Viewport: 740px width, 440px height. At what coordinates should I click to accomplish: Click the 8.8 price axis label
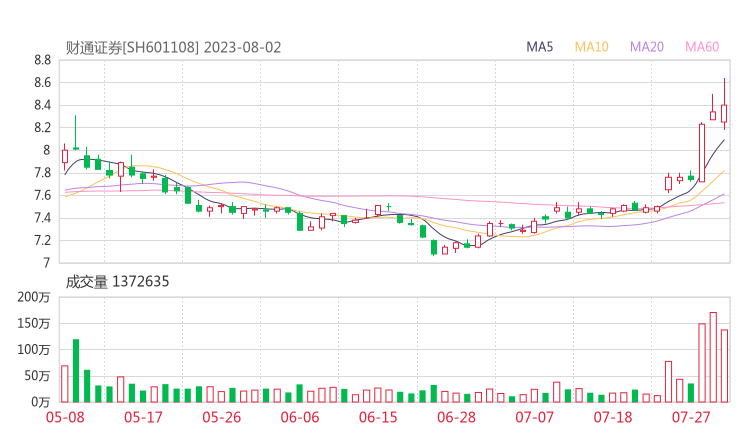(x=42, y=60)
